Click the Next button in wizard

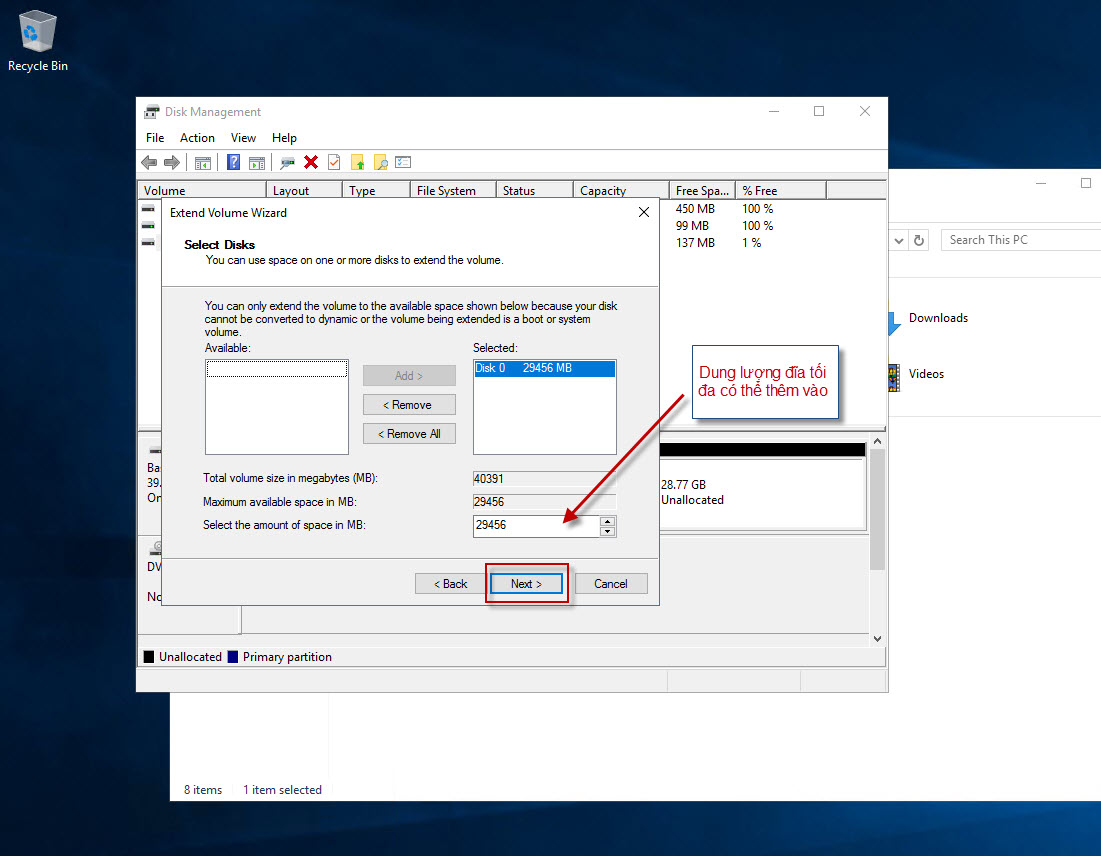526,584
